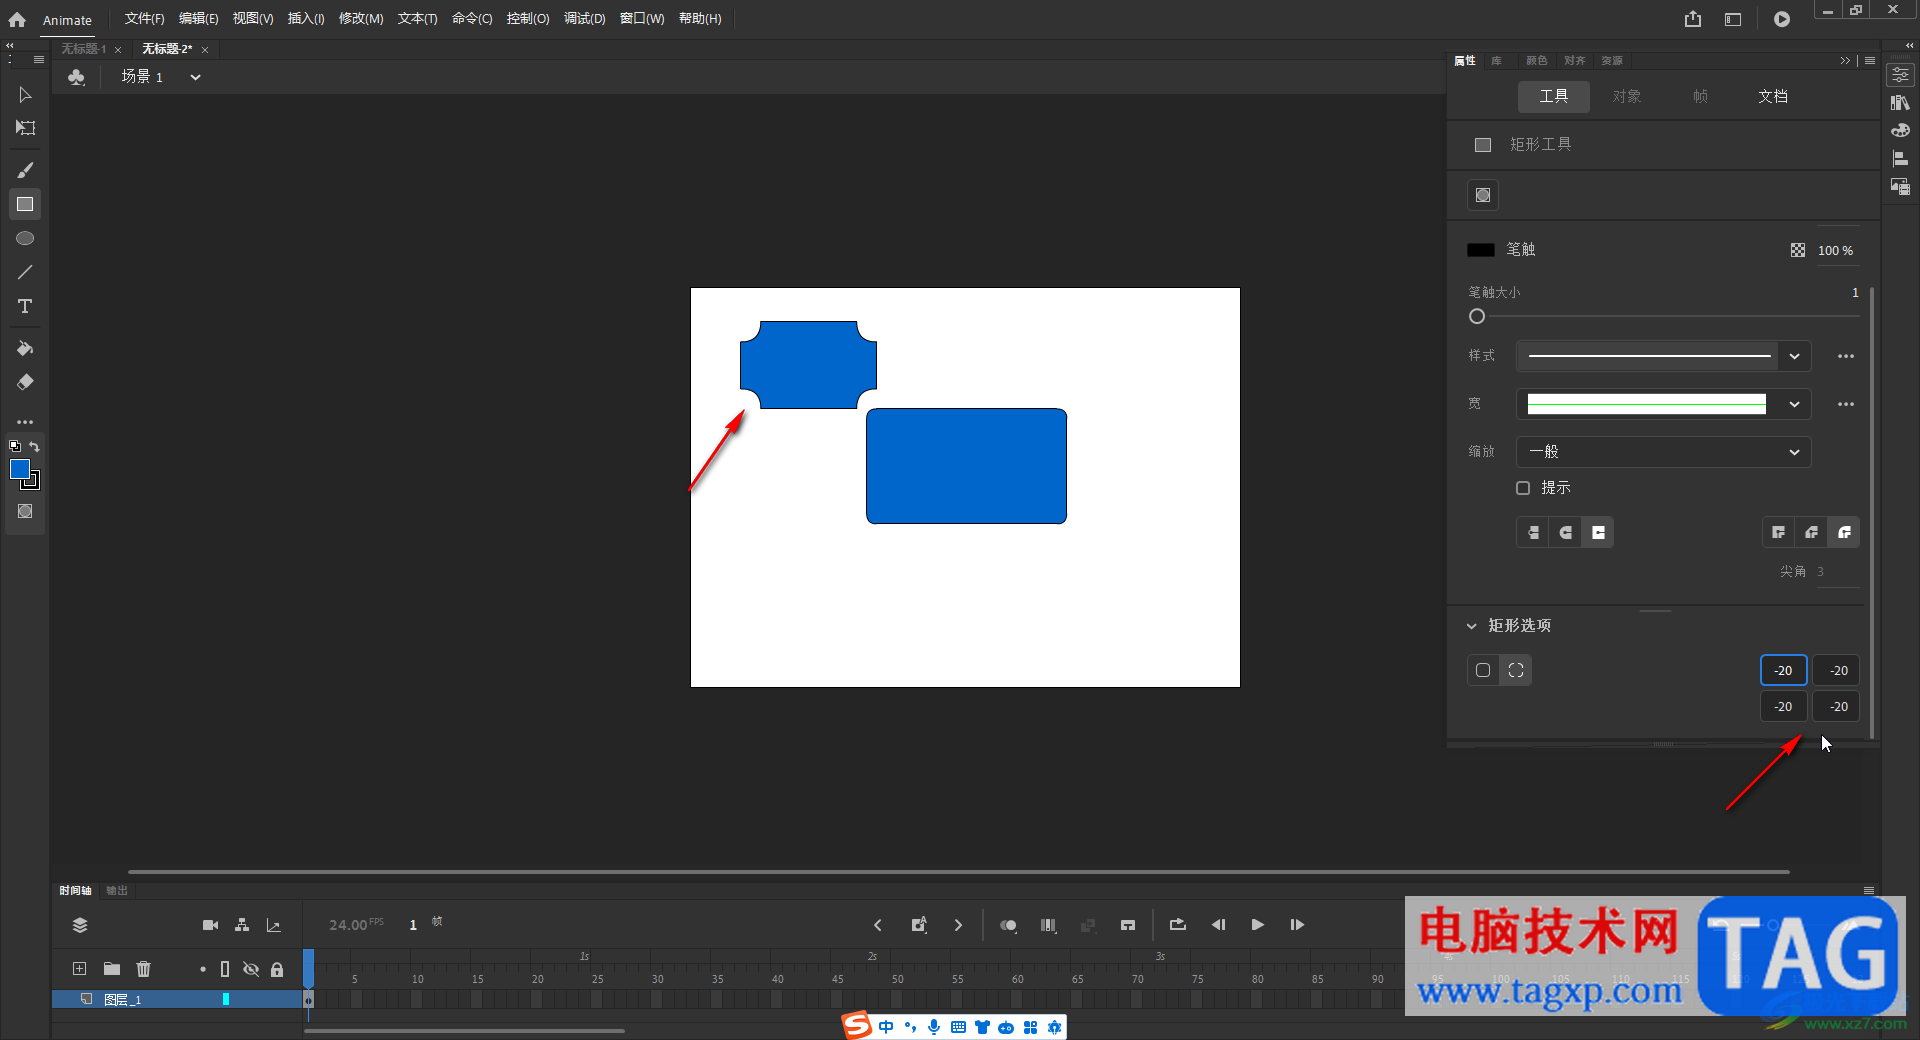This screenshot has height=1040, width=1920.
Task: Enable the 提示 hinting checkbox
Action: pos(1523,488)
